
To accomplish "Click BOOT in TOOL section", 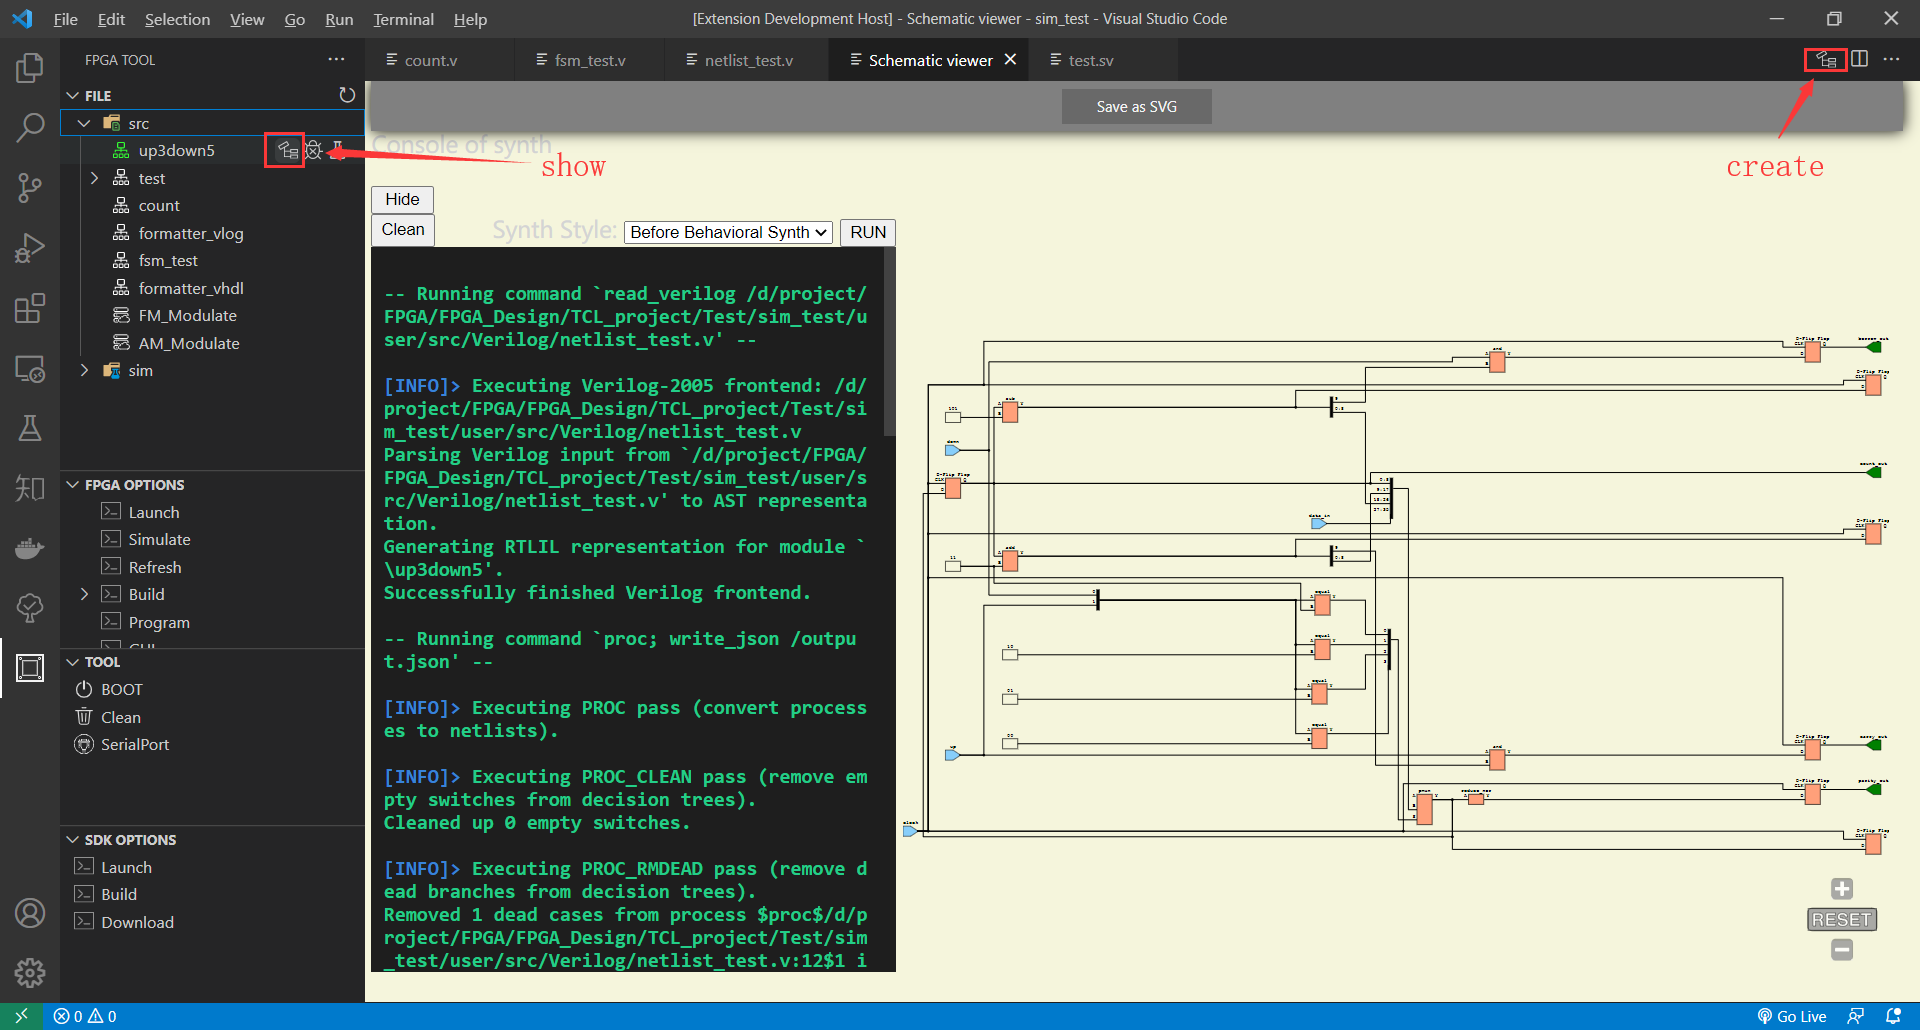I will 122,689.
